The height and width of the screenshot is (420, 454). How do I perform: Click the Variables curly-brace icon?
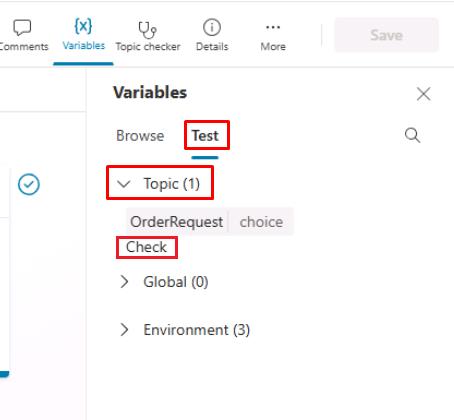click(83, 26)
